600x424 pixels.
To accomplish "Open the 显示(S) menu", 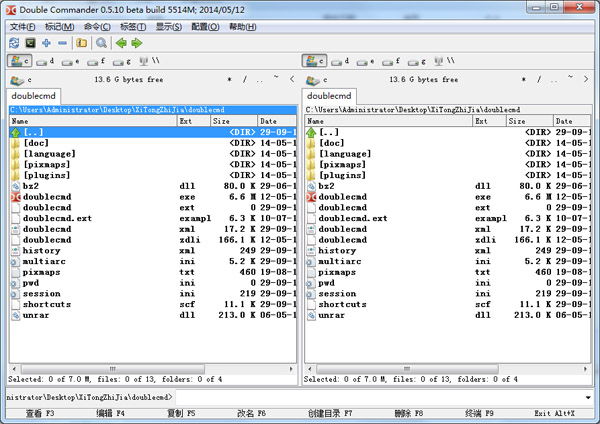I will (x=169, y=27).
